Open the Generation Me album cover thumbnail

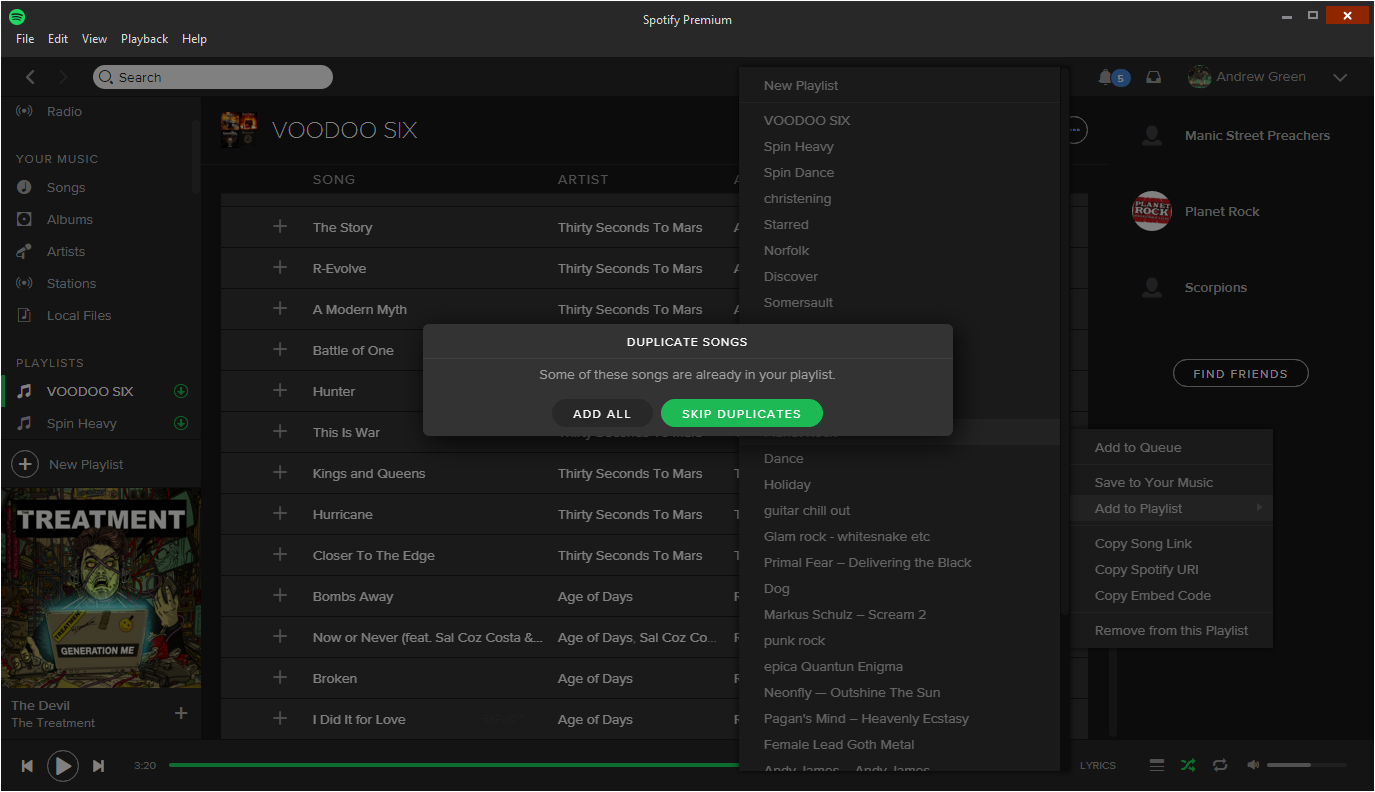click(101, 588)
